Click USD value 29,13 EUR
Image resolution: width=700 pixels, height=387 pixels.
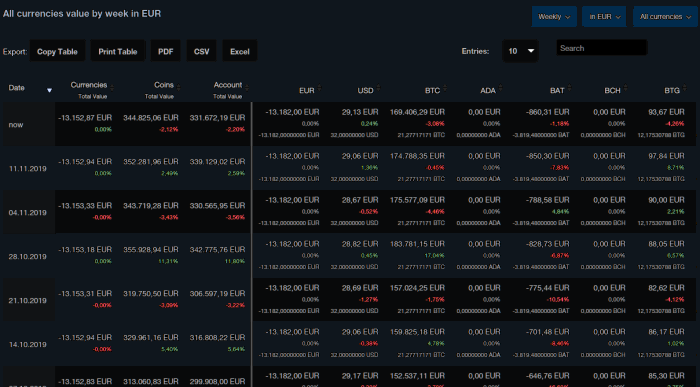[x=360, y=112]
